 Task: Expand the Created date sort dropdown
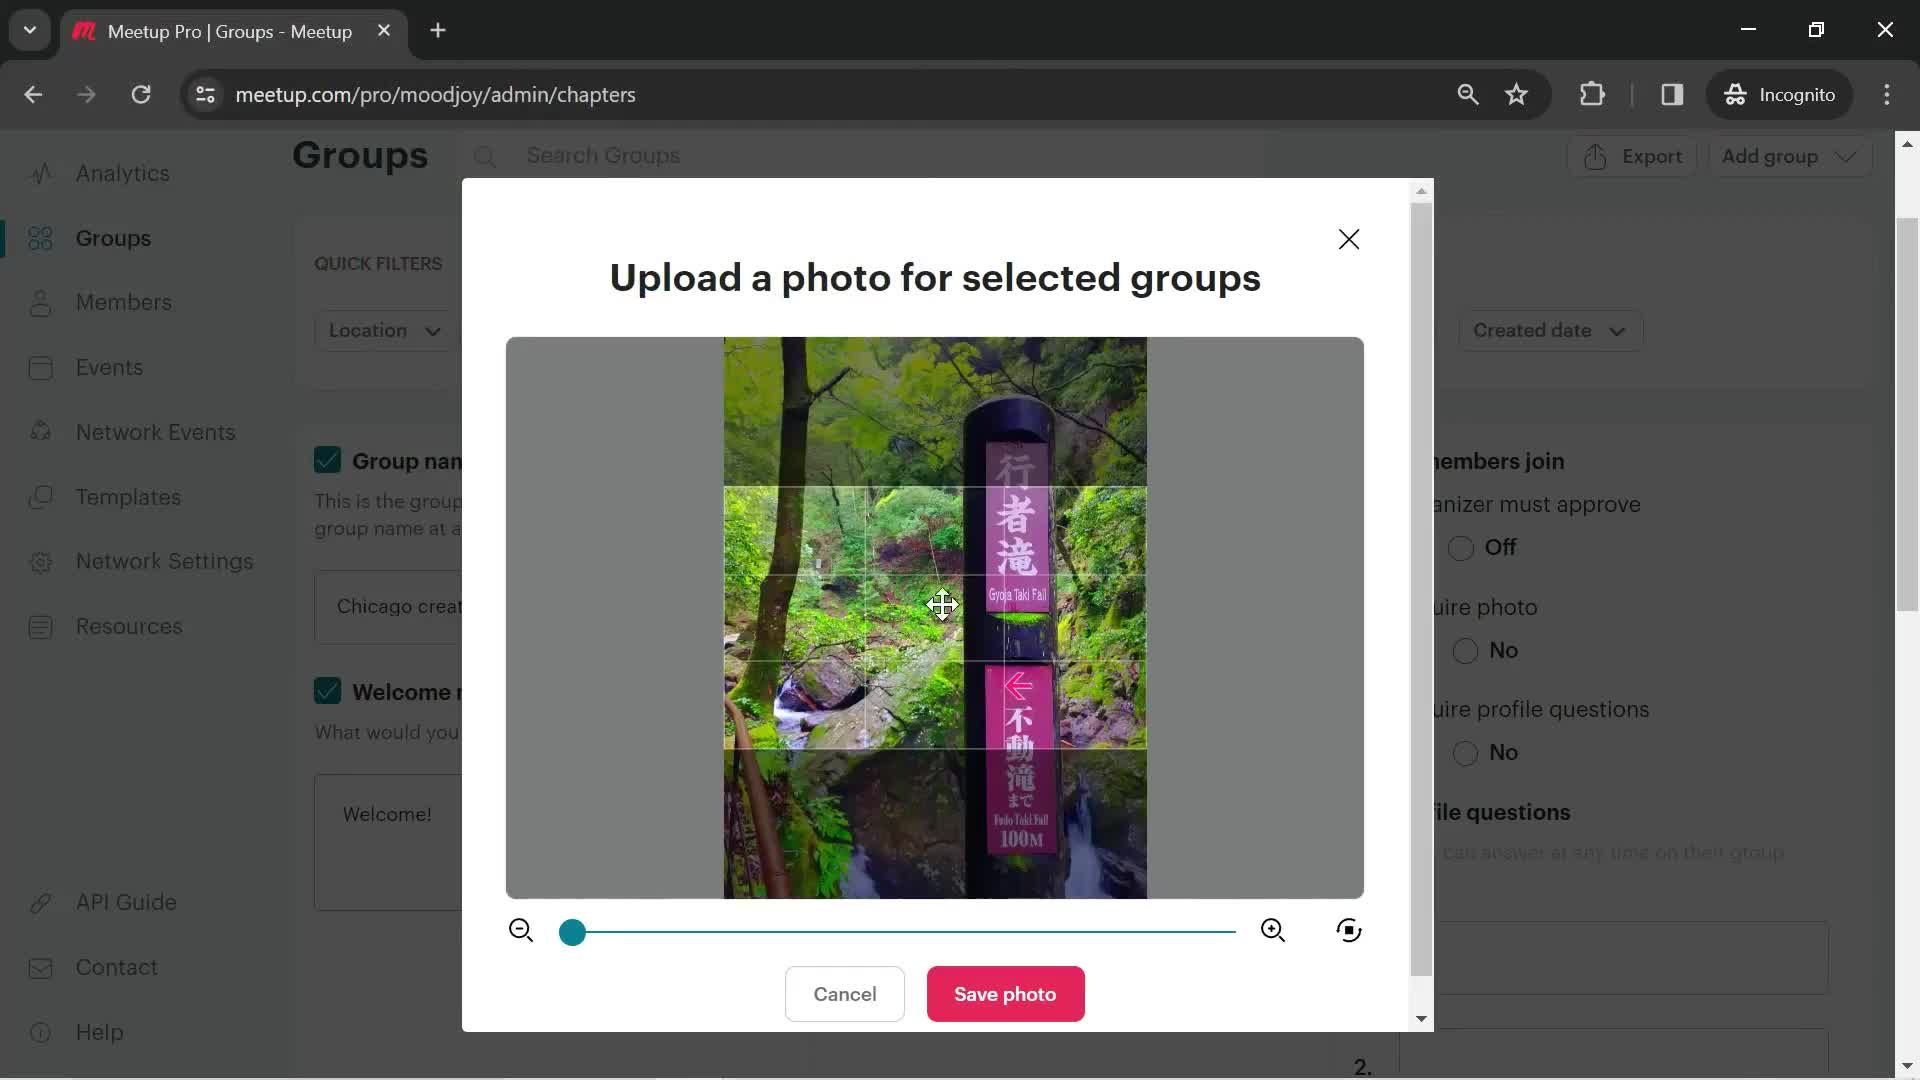(x=1556, y=330)
